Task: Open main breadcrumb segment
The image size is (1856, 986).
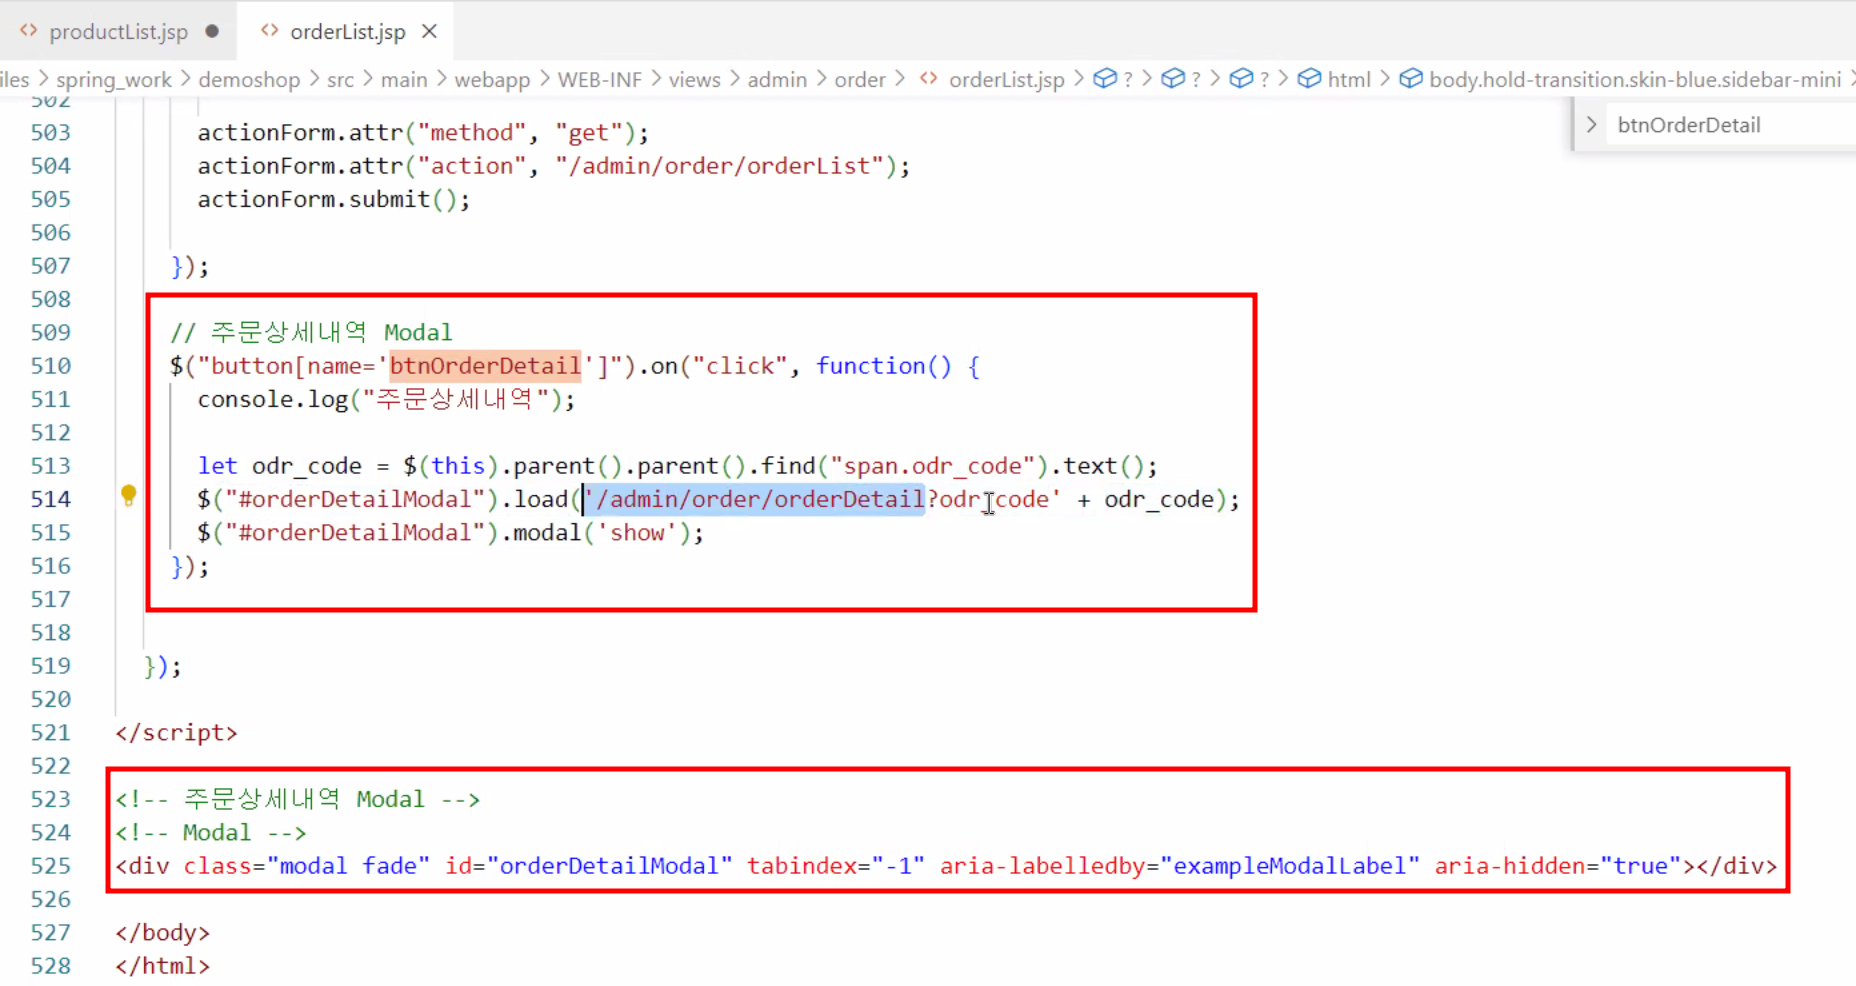Action: click(x=404, y=79)
